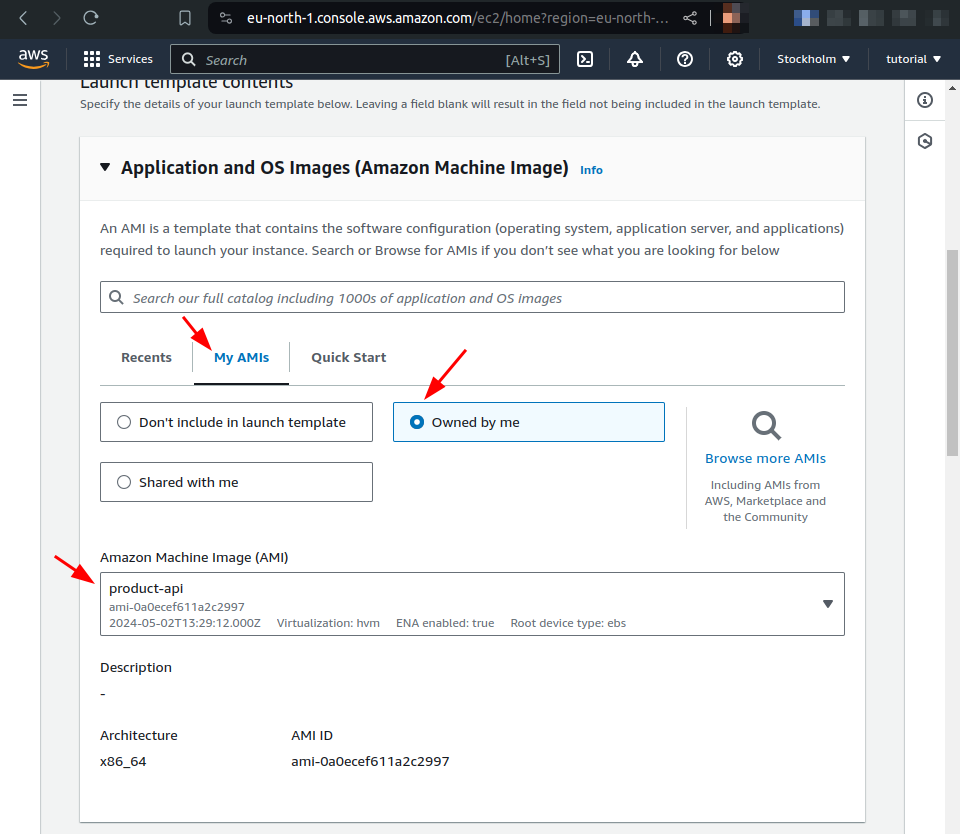Collapse Application and OS Images section
Image resolution: width=960 pixels, height=834 pixels.
coord(105,167)
